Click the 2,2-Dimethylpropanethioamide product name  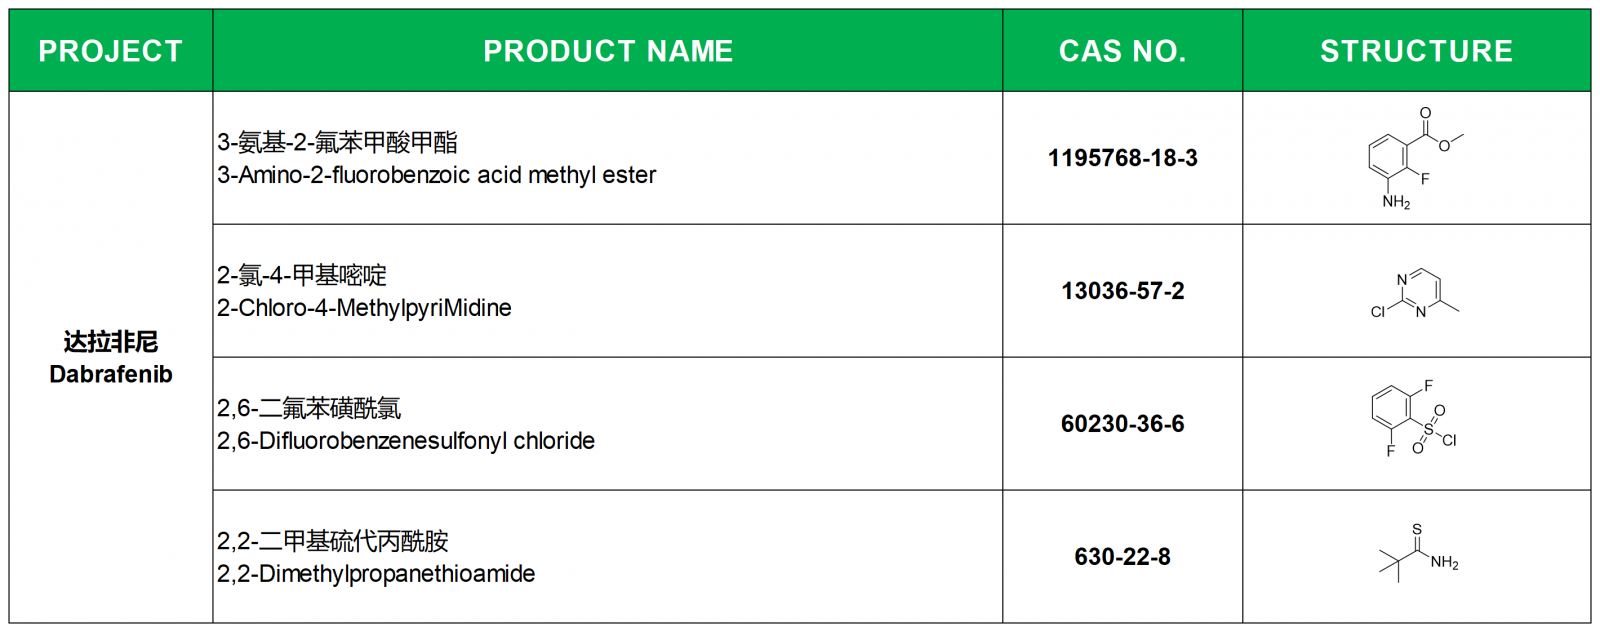[376, 574]
